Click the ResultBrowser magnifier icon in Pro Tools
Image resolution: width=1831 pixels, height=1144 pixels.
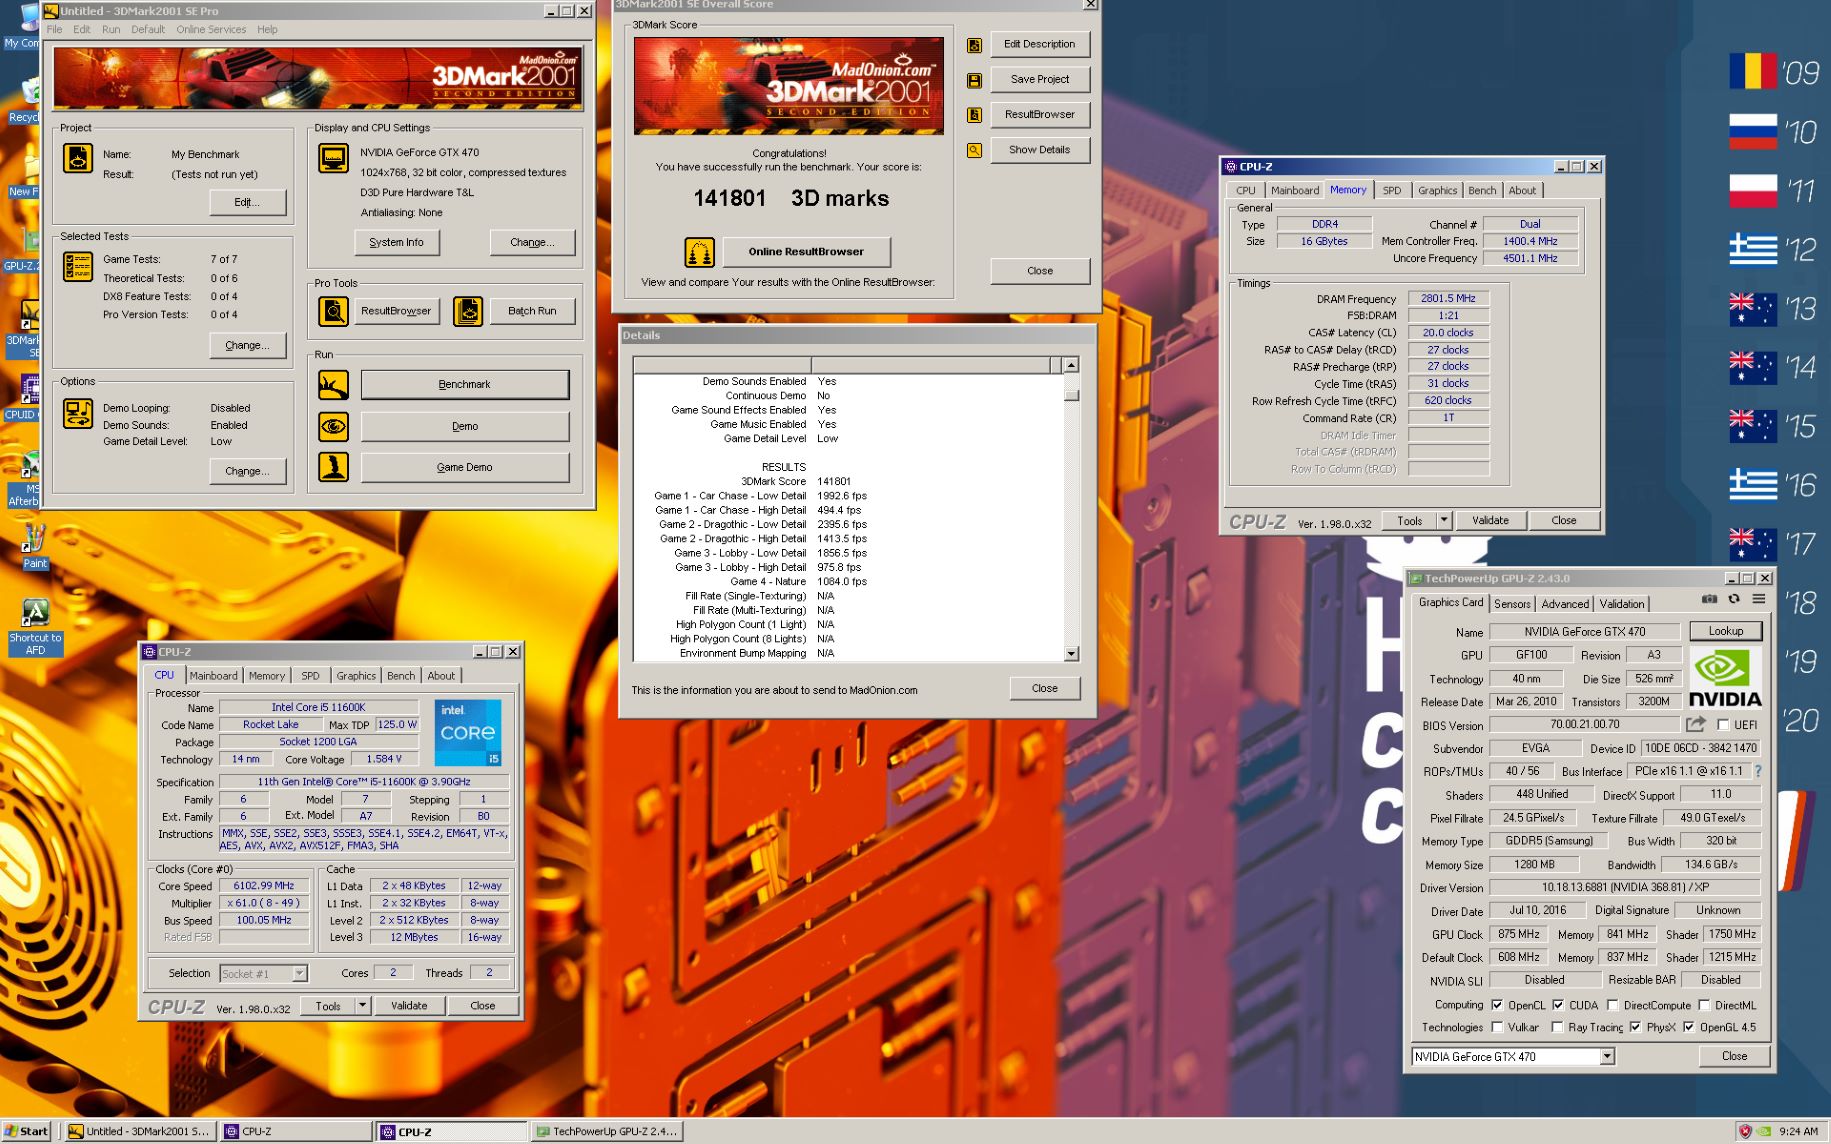pyautogui.click(x=333, y=311)
